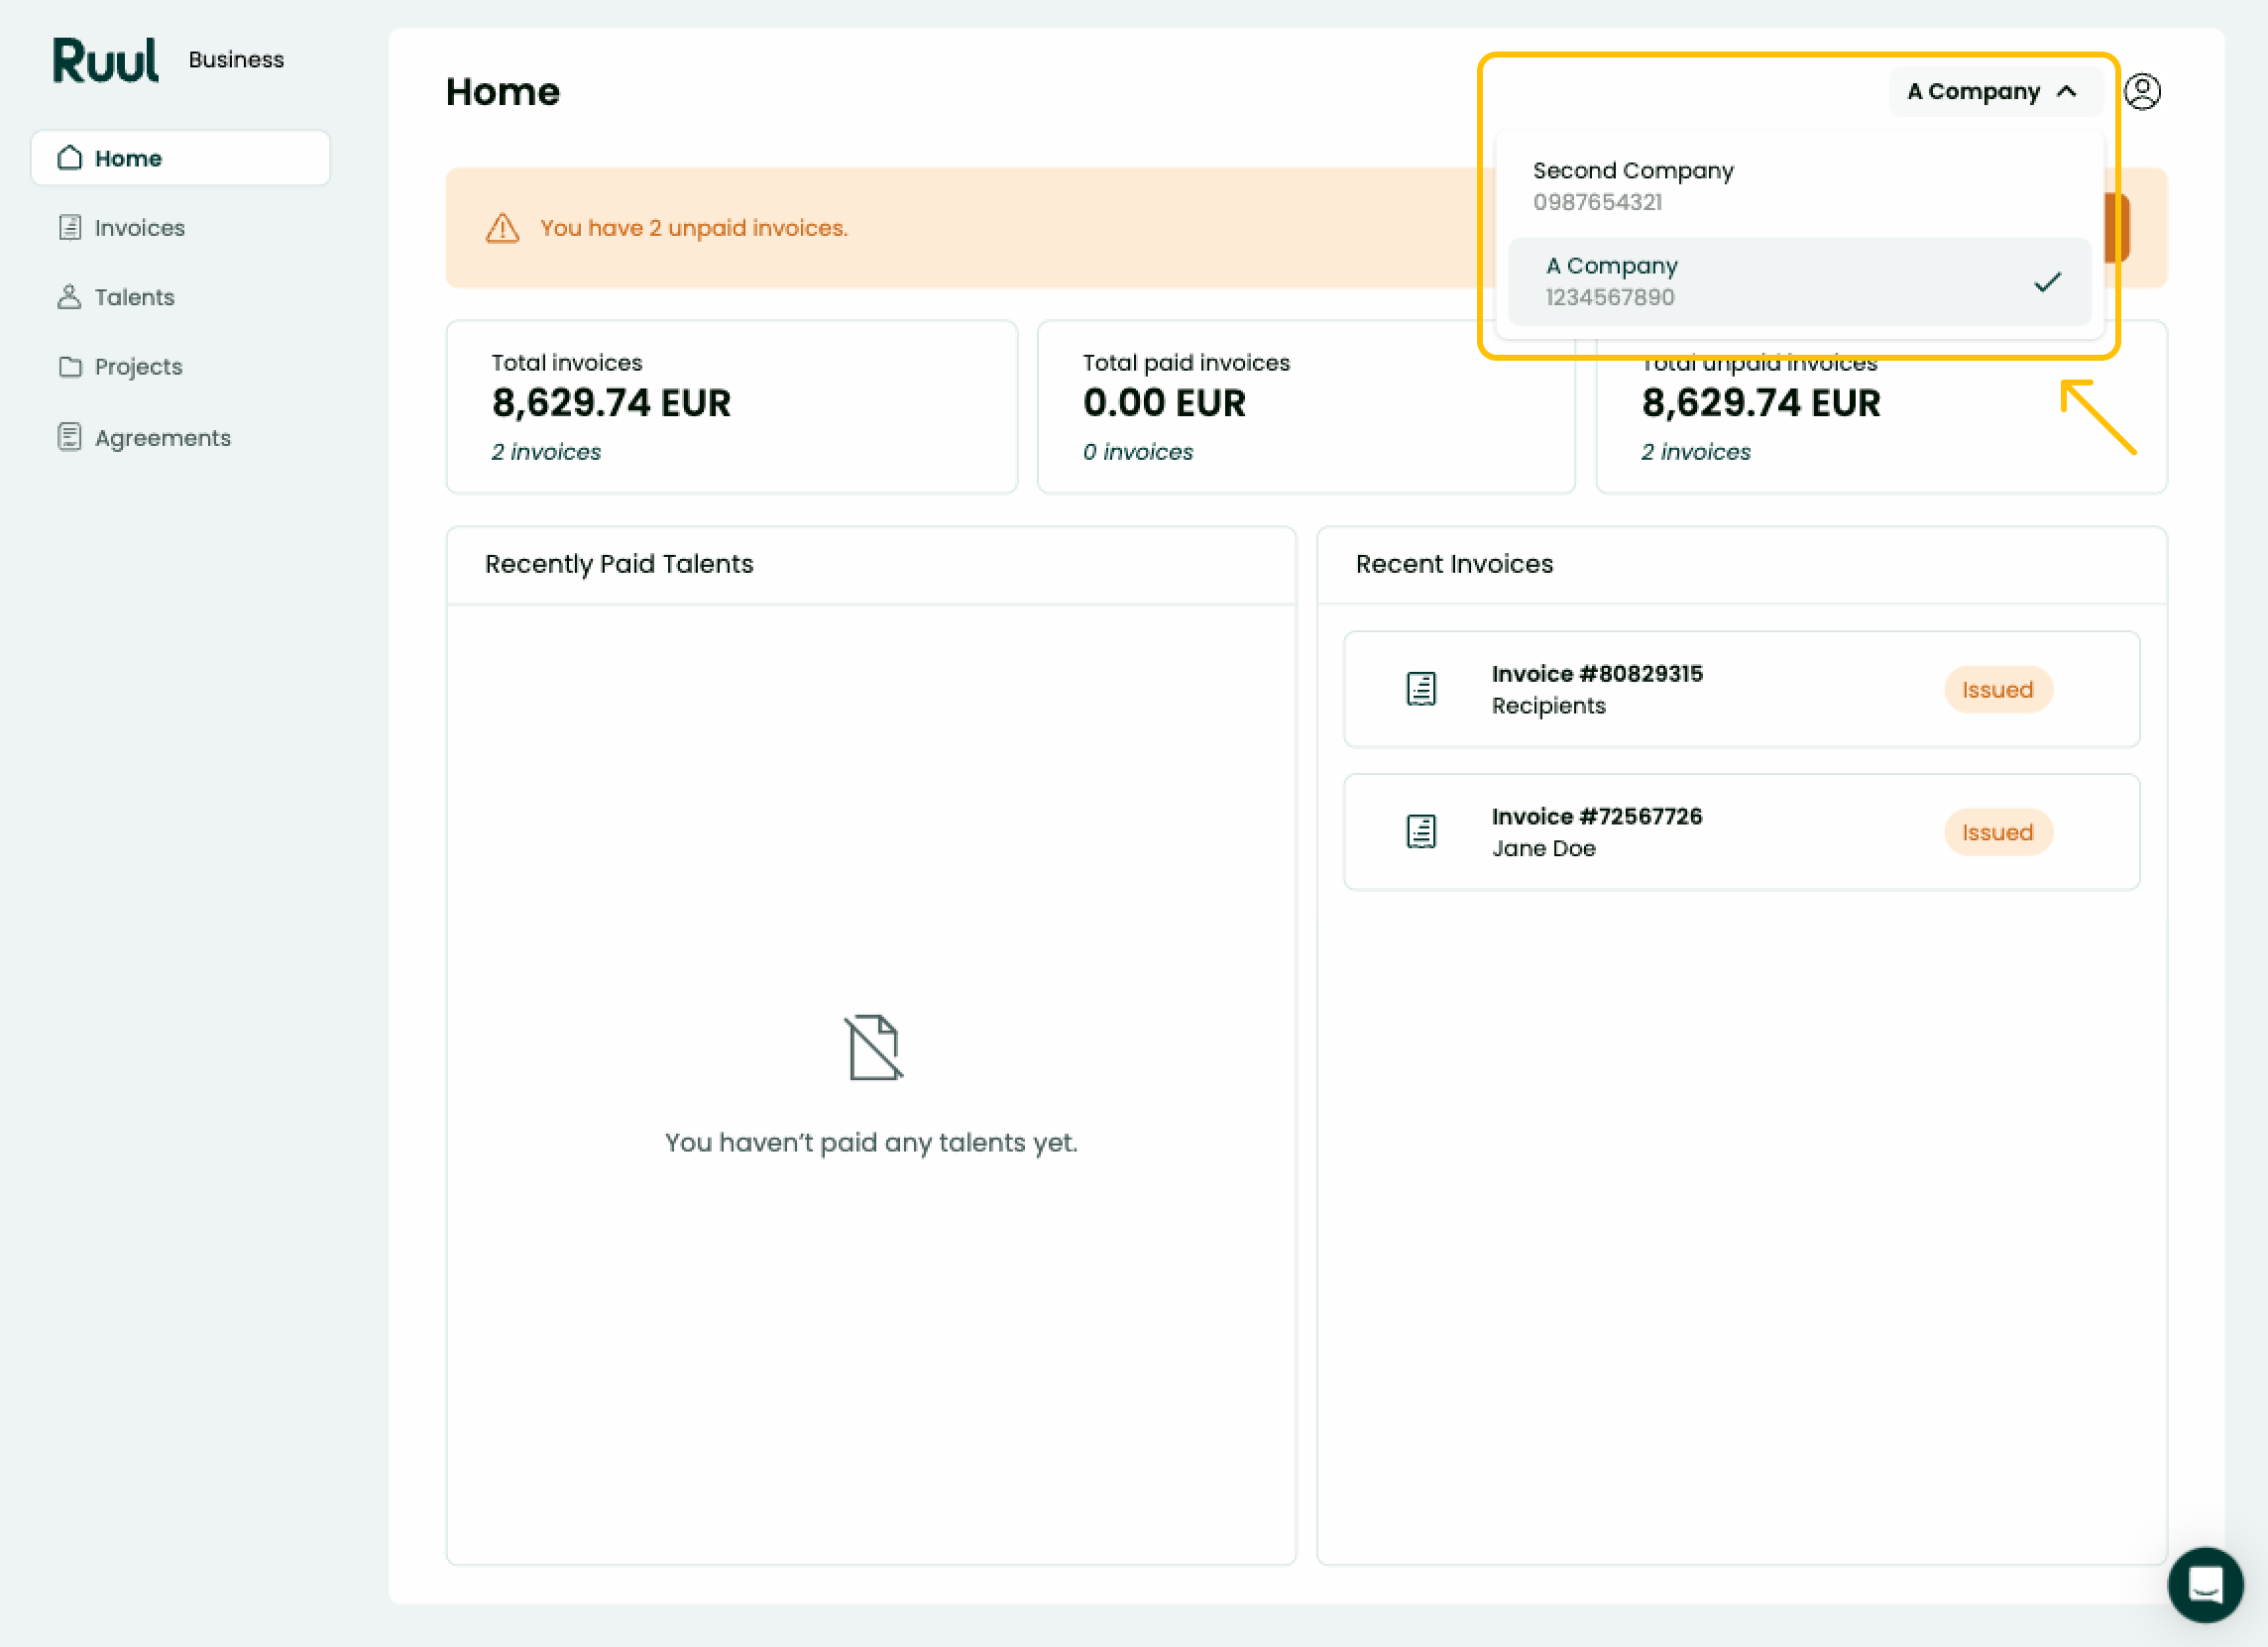Click the Projects folder icon in sidebar
Viewport: 2268px width, 1647px height.
click(70, 367)
